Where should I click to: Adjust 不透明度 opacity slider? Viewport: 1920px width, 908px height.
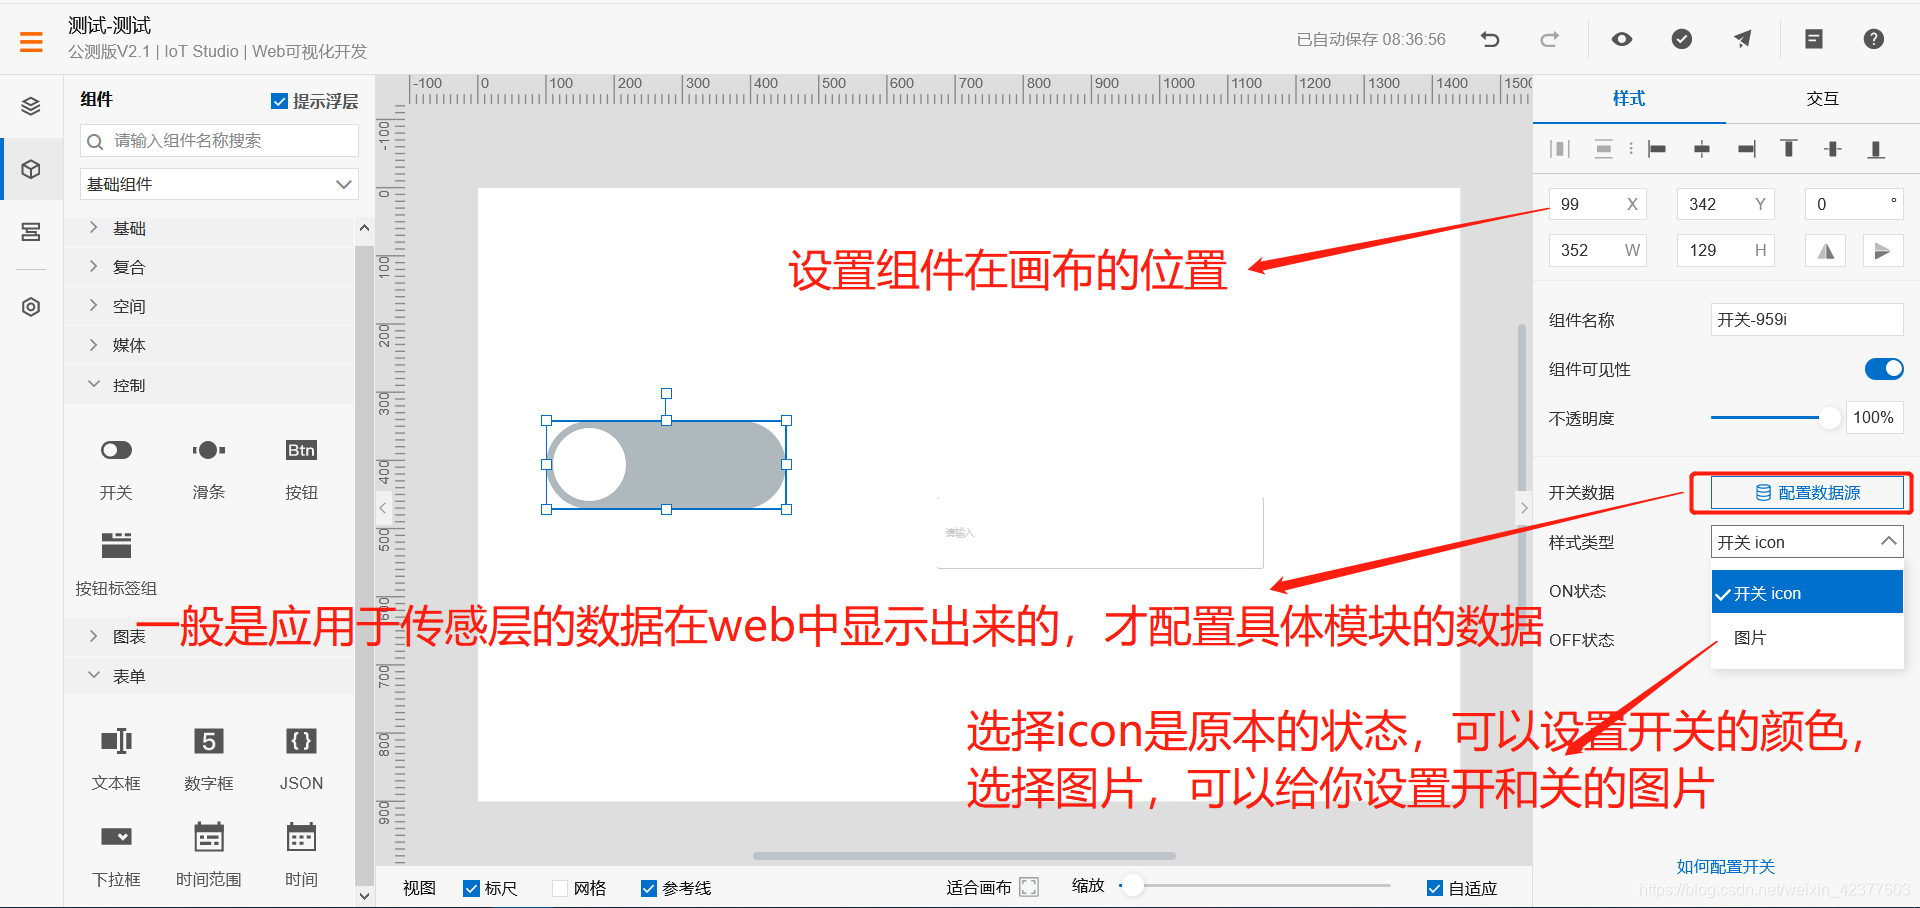pos(1829,418)
